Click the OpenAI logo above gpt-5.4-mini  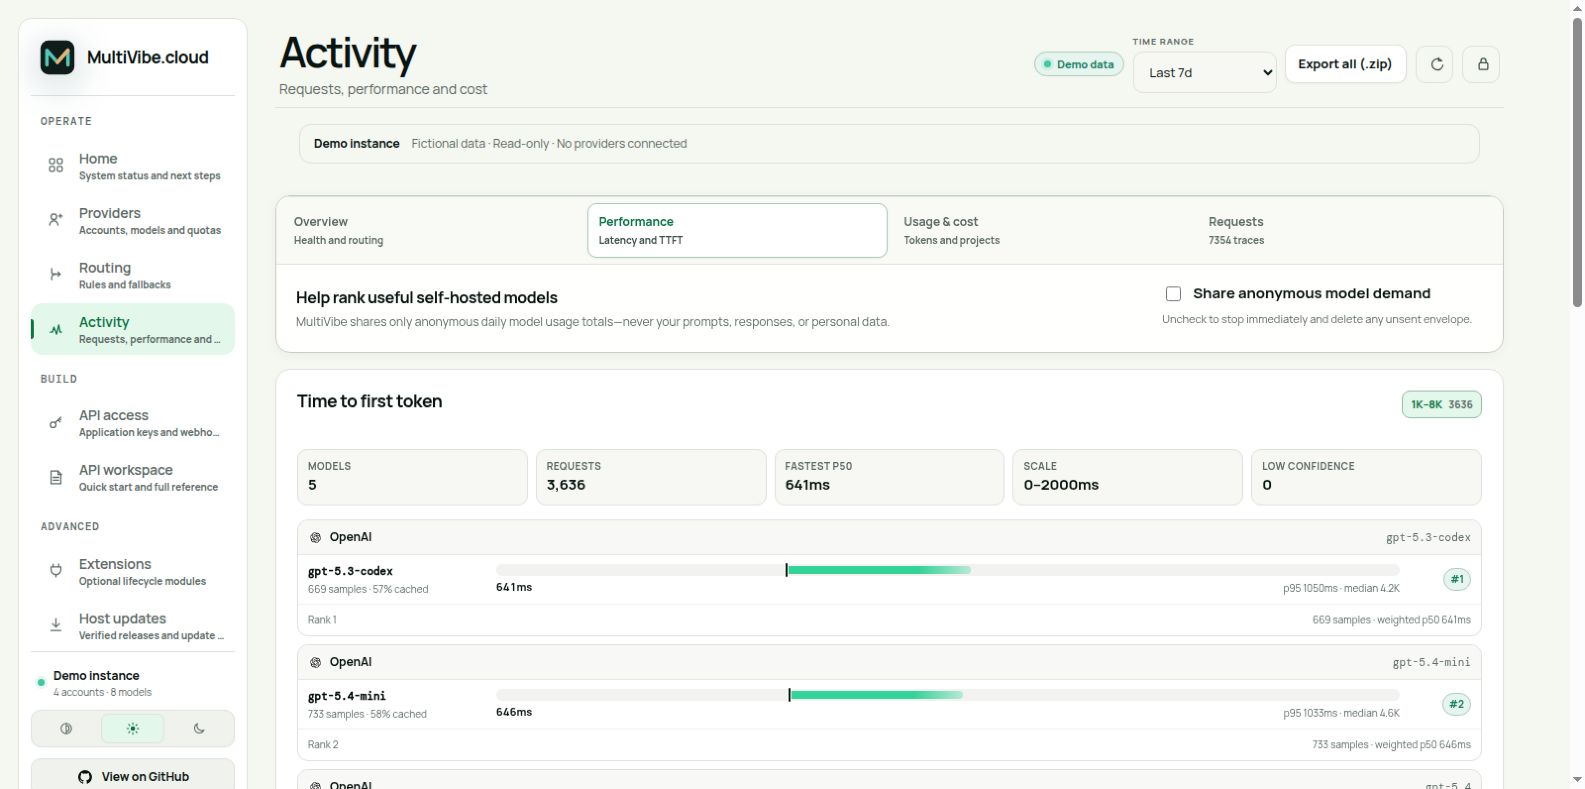coord(315,662)
